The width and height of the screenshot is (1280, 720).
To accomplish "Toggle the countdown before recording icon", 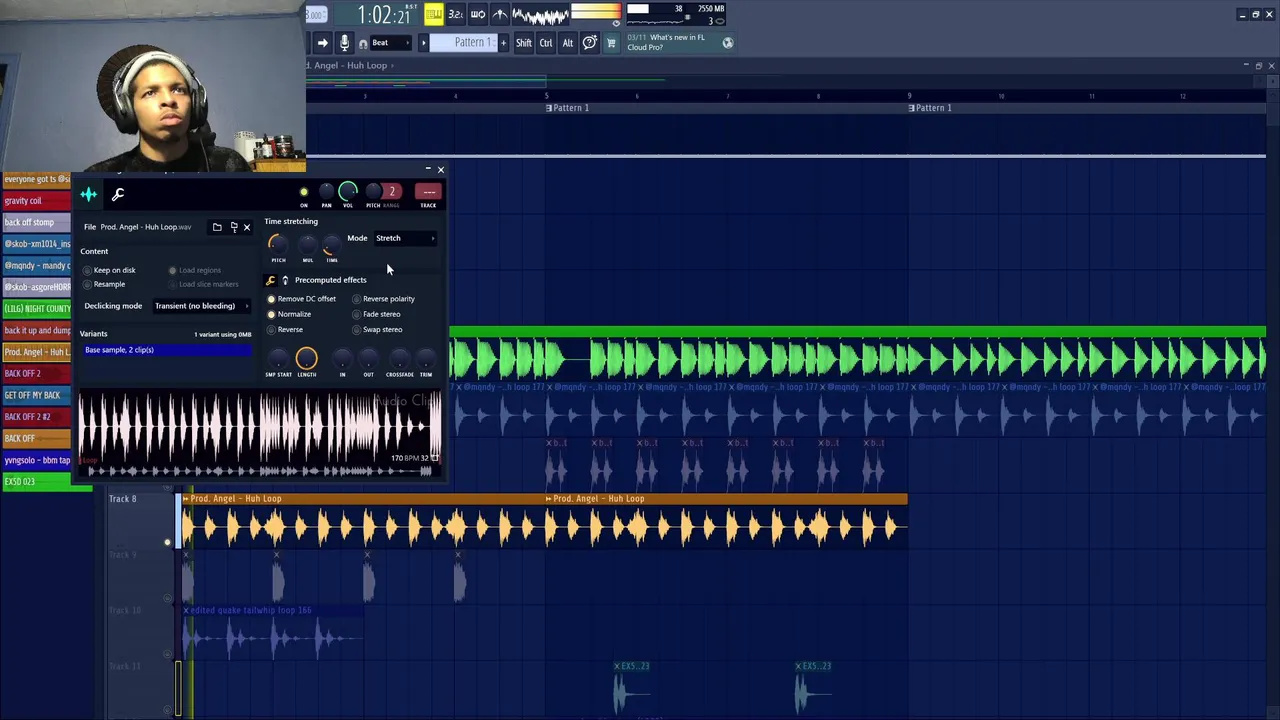I will point(455,14).
